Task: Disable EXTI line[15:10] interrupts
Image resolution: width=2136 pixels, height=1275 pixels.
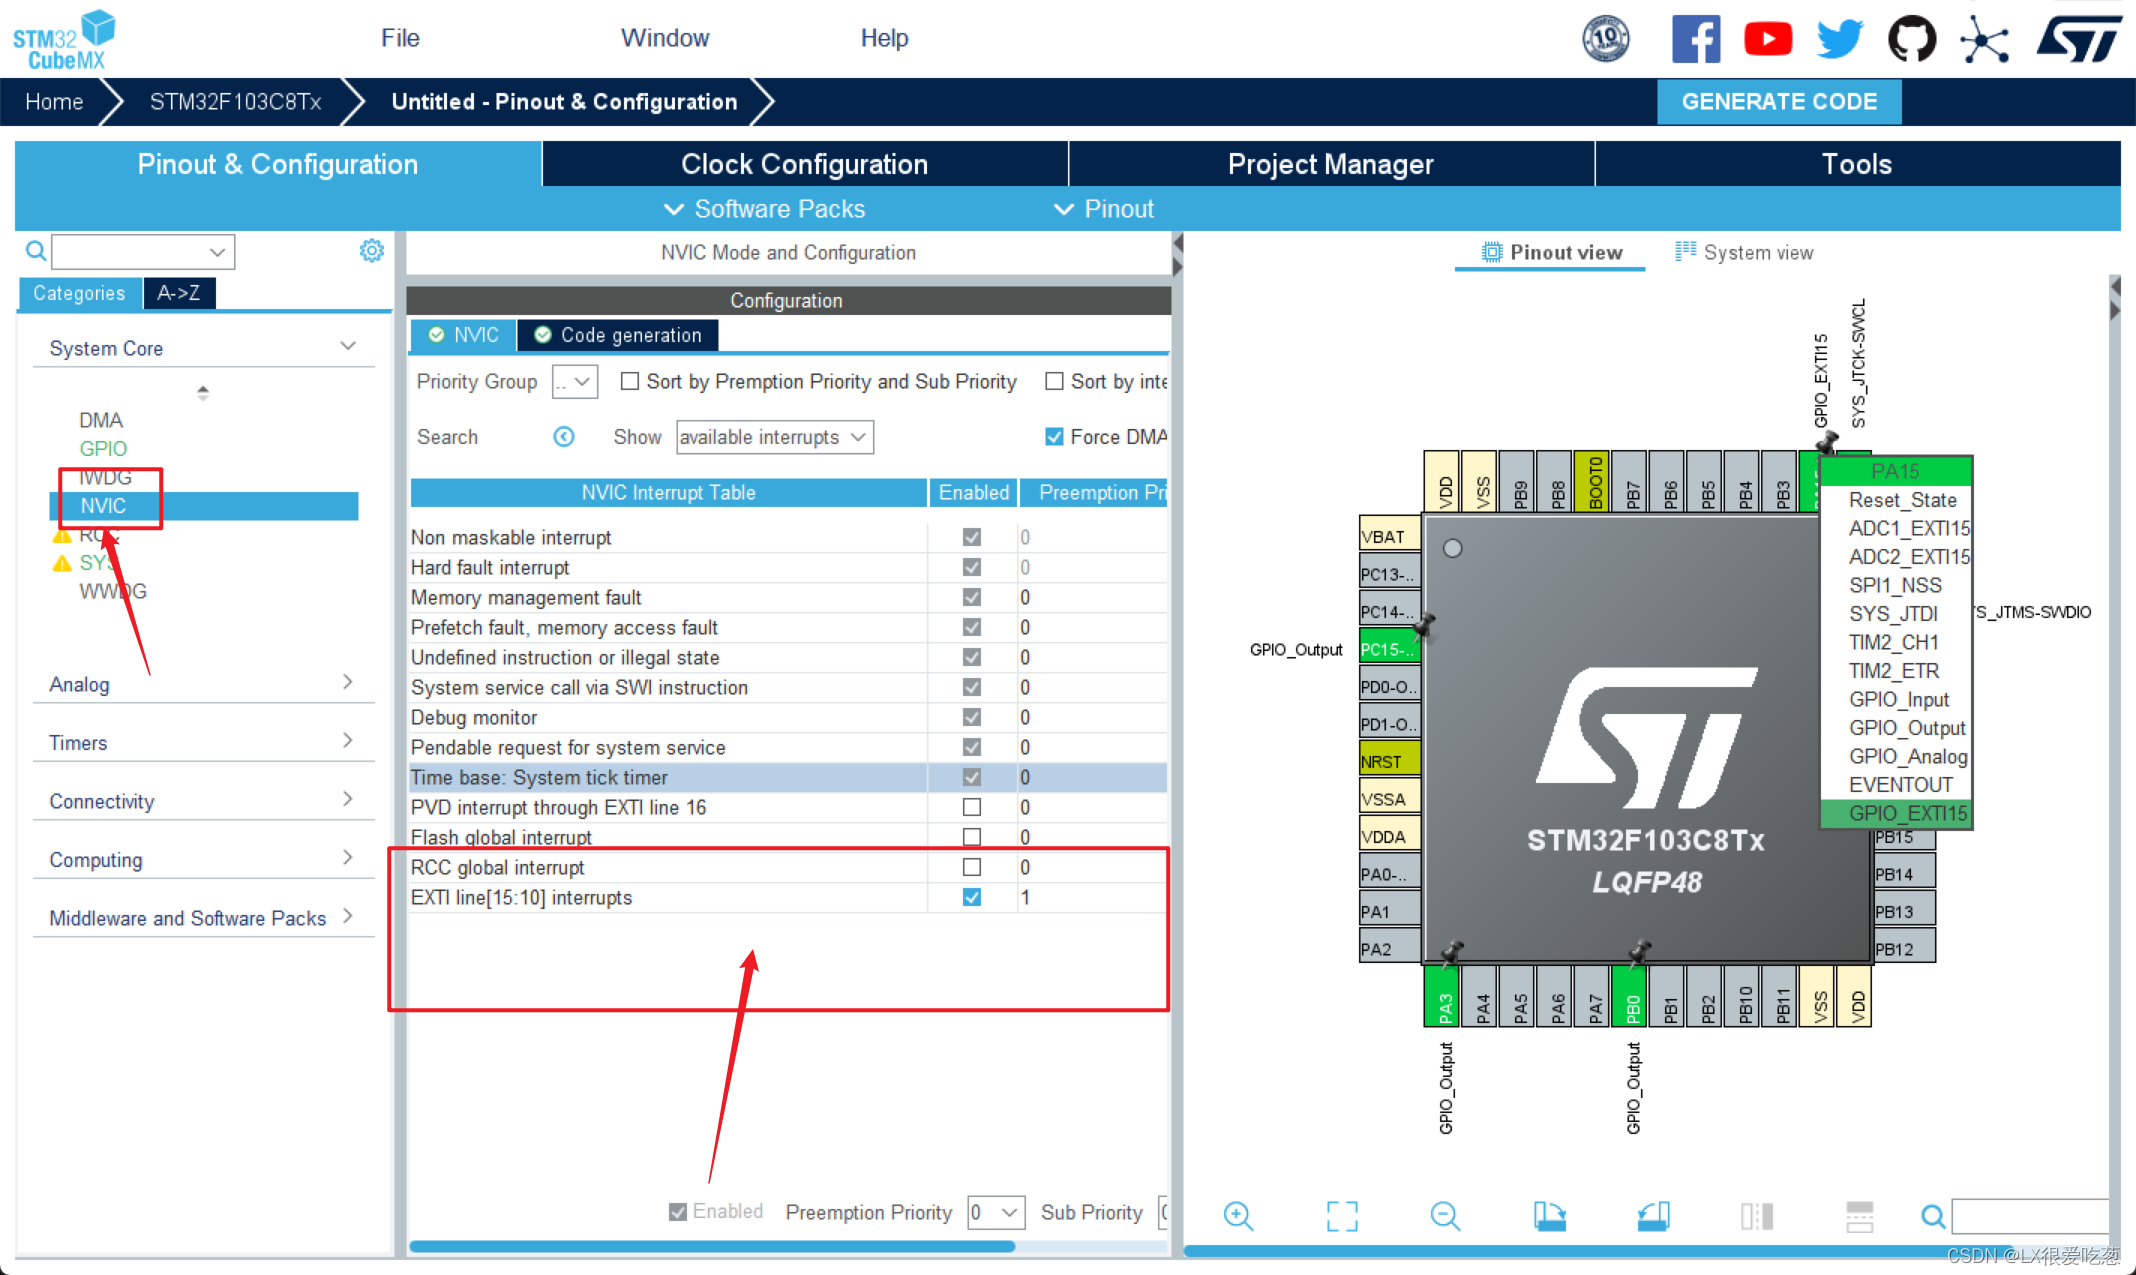Action: pos(971,897)
